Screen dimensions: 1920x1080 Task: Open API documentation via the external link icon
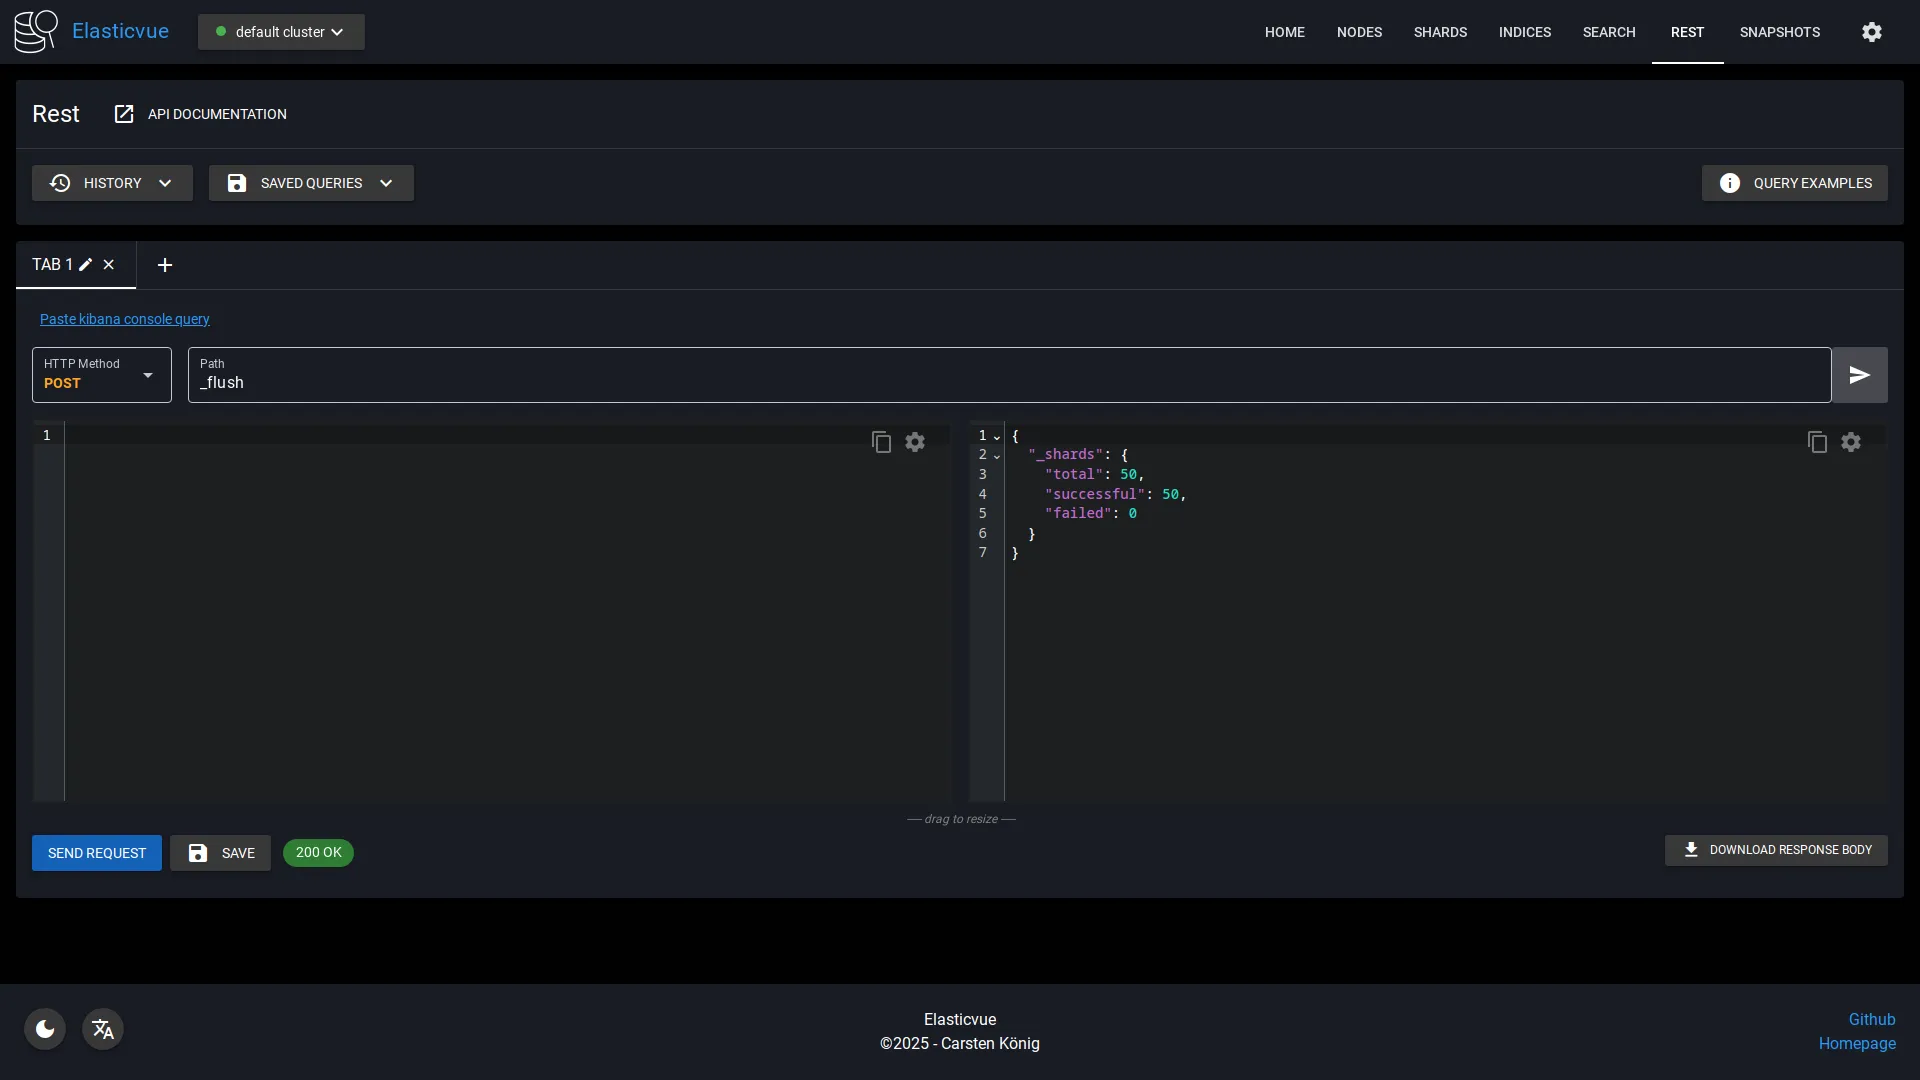(124, 114)
